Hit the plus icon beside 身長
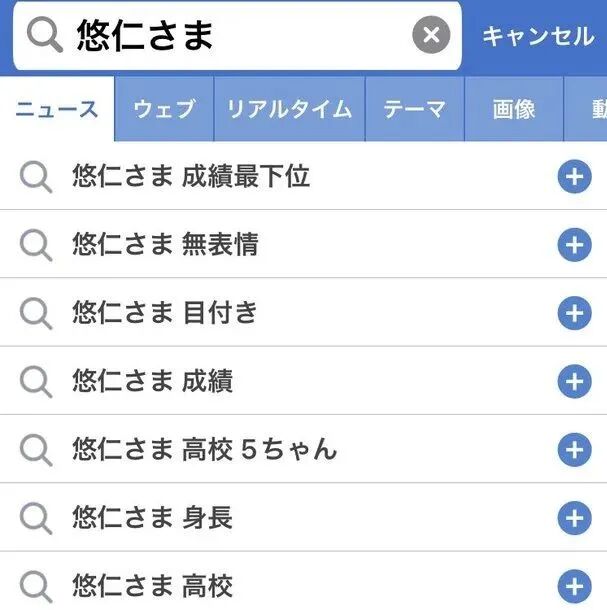Viewport: 607px width, 610px height. click(574, 518)
